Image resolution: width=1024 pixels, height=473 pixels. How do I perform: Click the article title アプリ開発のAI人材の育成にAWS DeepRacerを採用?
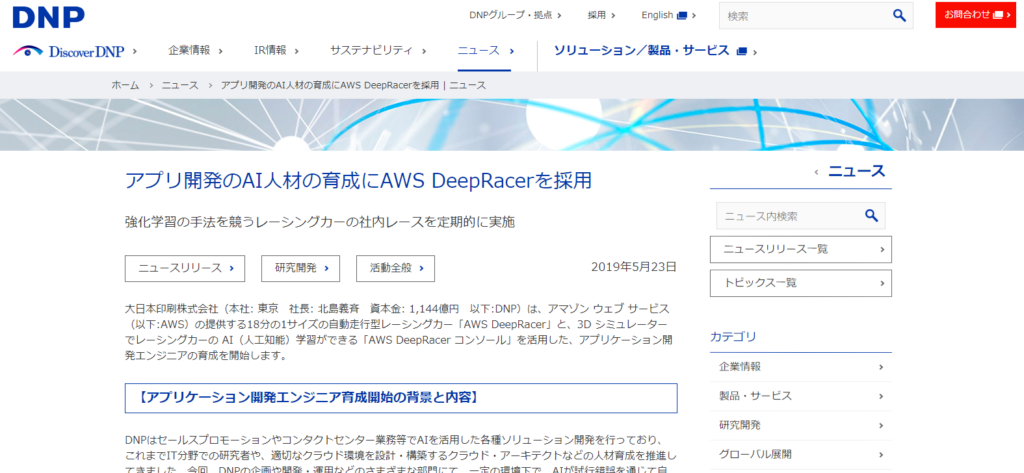(359, 182)
